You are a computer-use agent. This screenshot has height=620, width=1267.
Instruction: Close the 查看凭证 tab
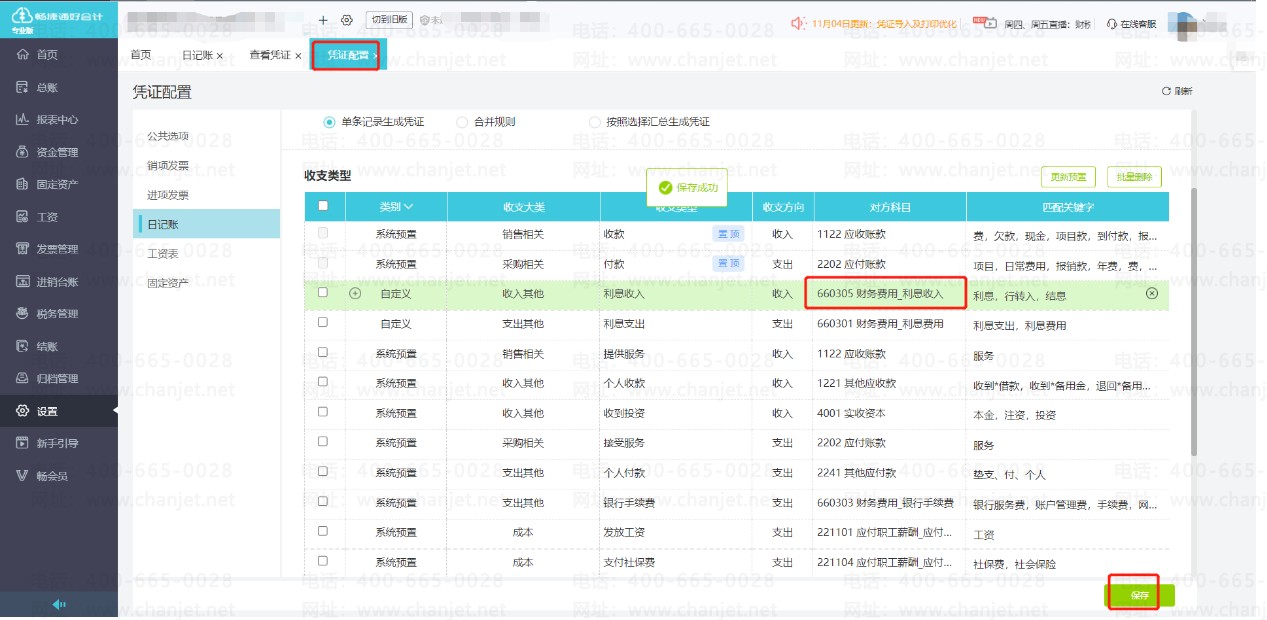(298, 56)
